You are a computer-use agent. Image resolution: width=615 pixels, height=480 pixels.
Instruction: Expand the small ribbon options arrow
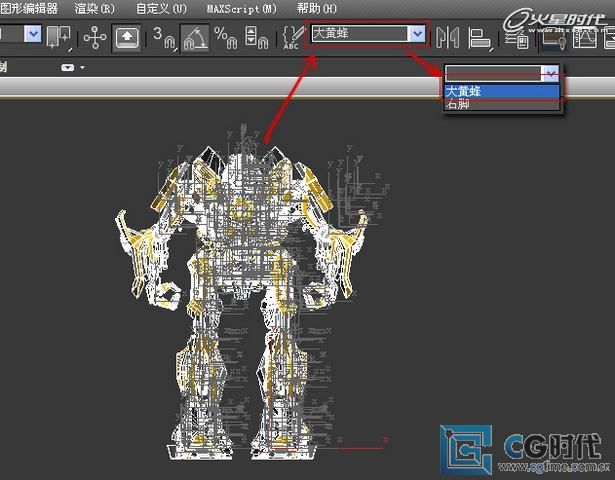[x=82, y=68]
